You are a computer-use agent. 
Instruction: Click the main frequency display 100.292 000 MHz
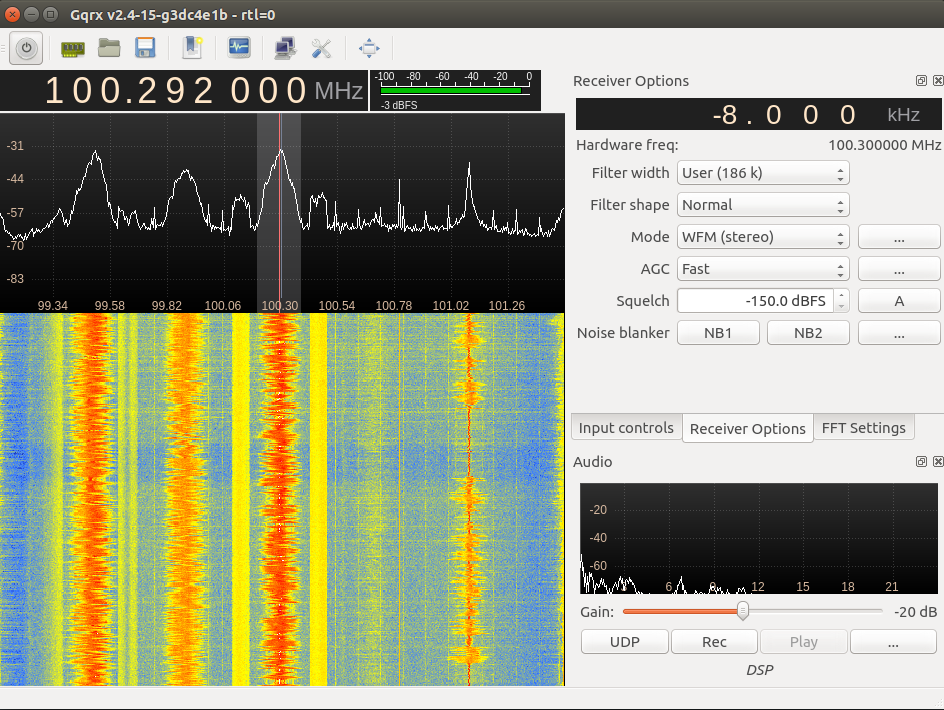click(x=184, y=91)
